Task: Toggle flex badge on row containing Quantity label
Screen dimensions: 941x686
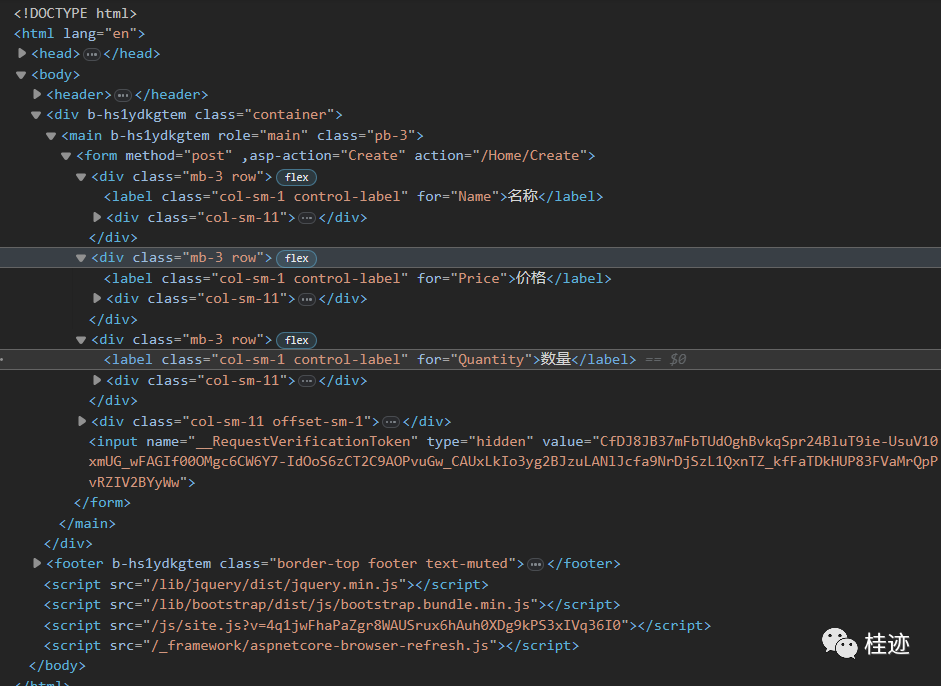Action: (x=296, y=340)
